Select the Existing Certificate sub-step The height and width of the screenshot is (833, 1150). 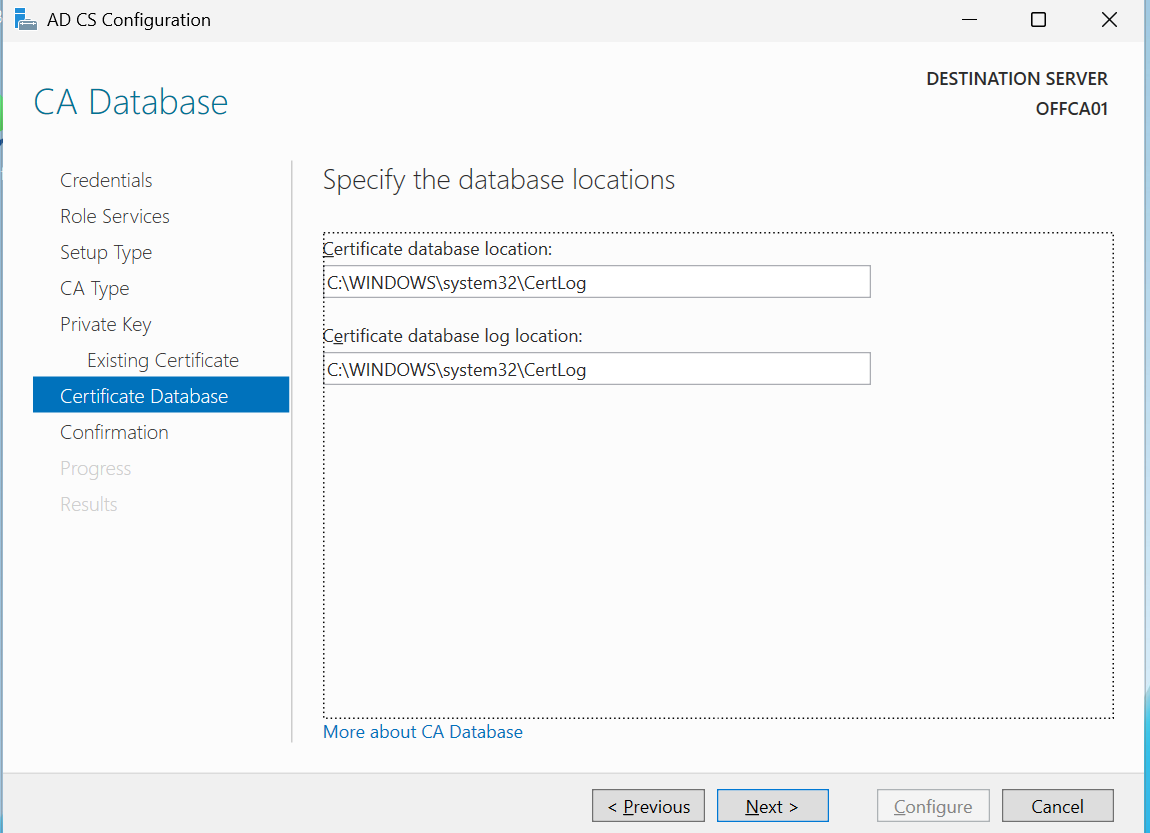163,360
